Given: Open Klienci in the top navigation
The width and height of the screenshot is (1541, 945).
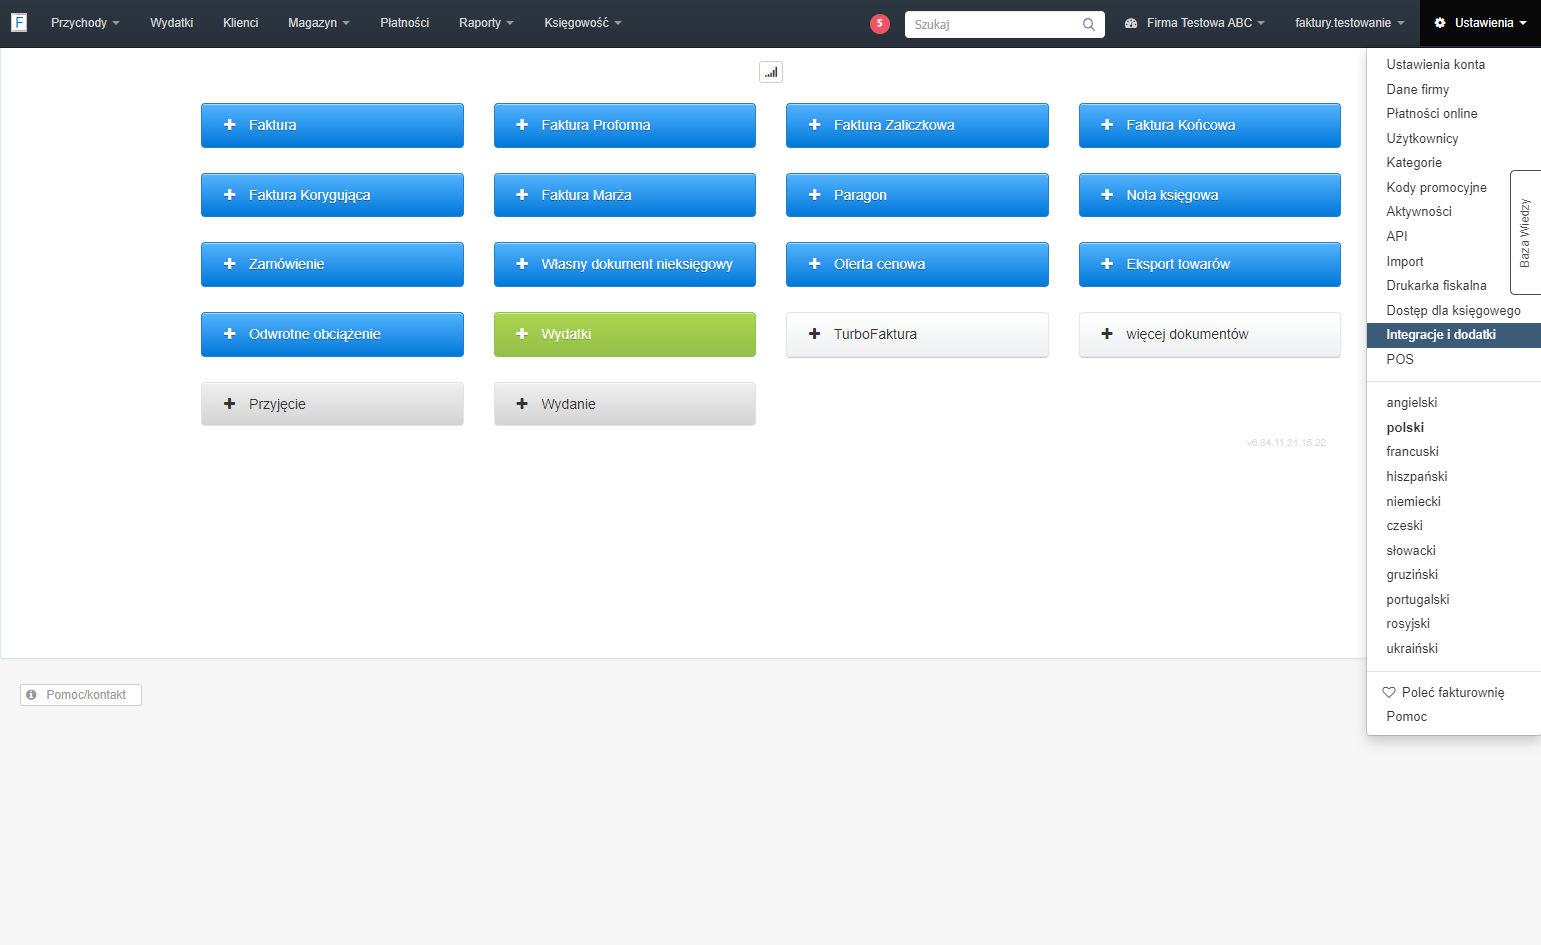Looking at the screenshot, I should click(x=241, y=23).
